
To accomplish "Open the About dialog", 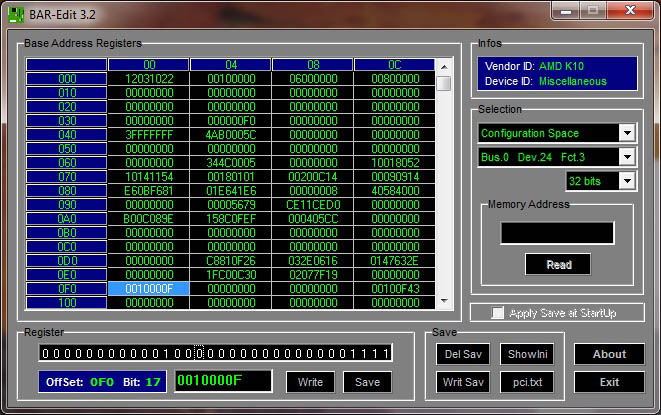I will pyautogui.click(x=609, y=354).
